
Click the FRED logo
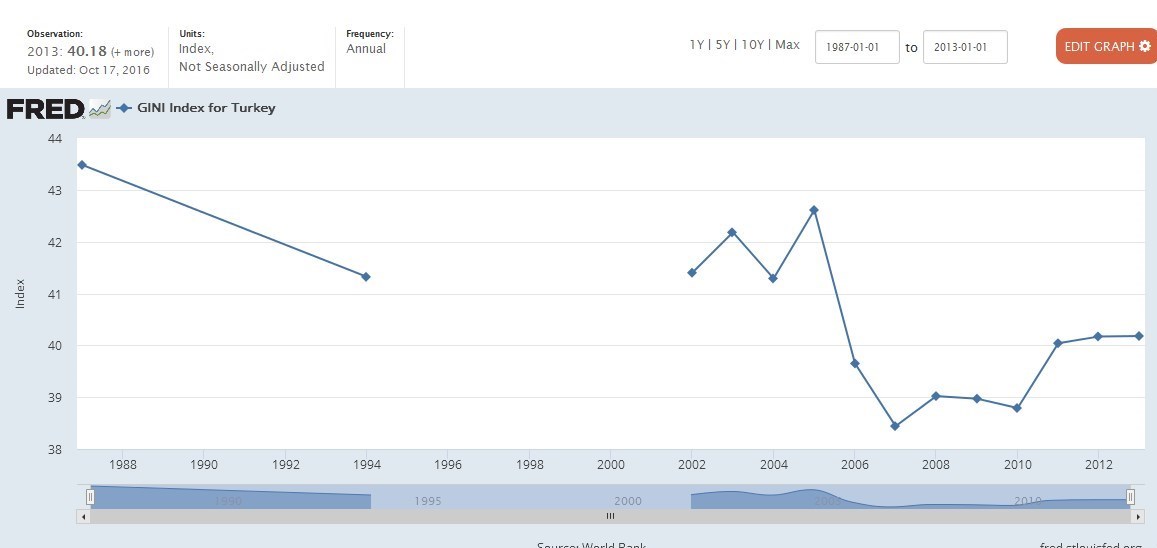pyautogui.click(x=45, y=109)
